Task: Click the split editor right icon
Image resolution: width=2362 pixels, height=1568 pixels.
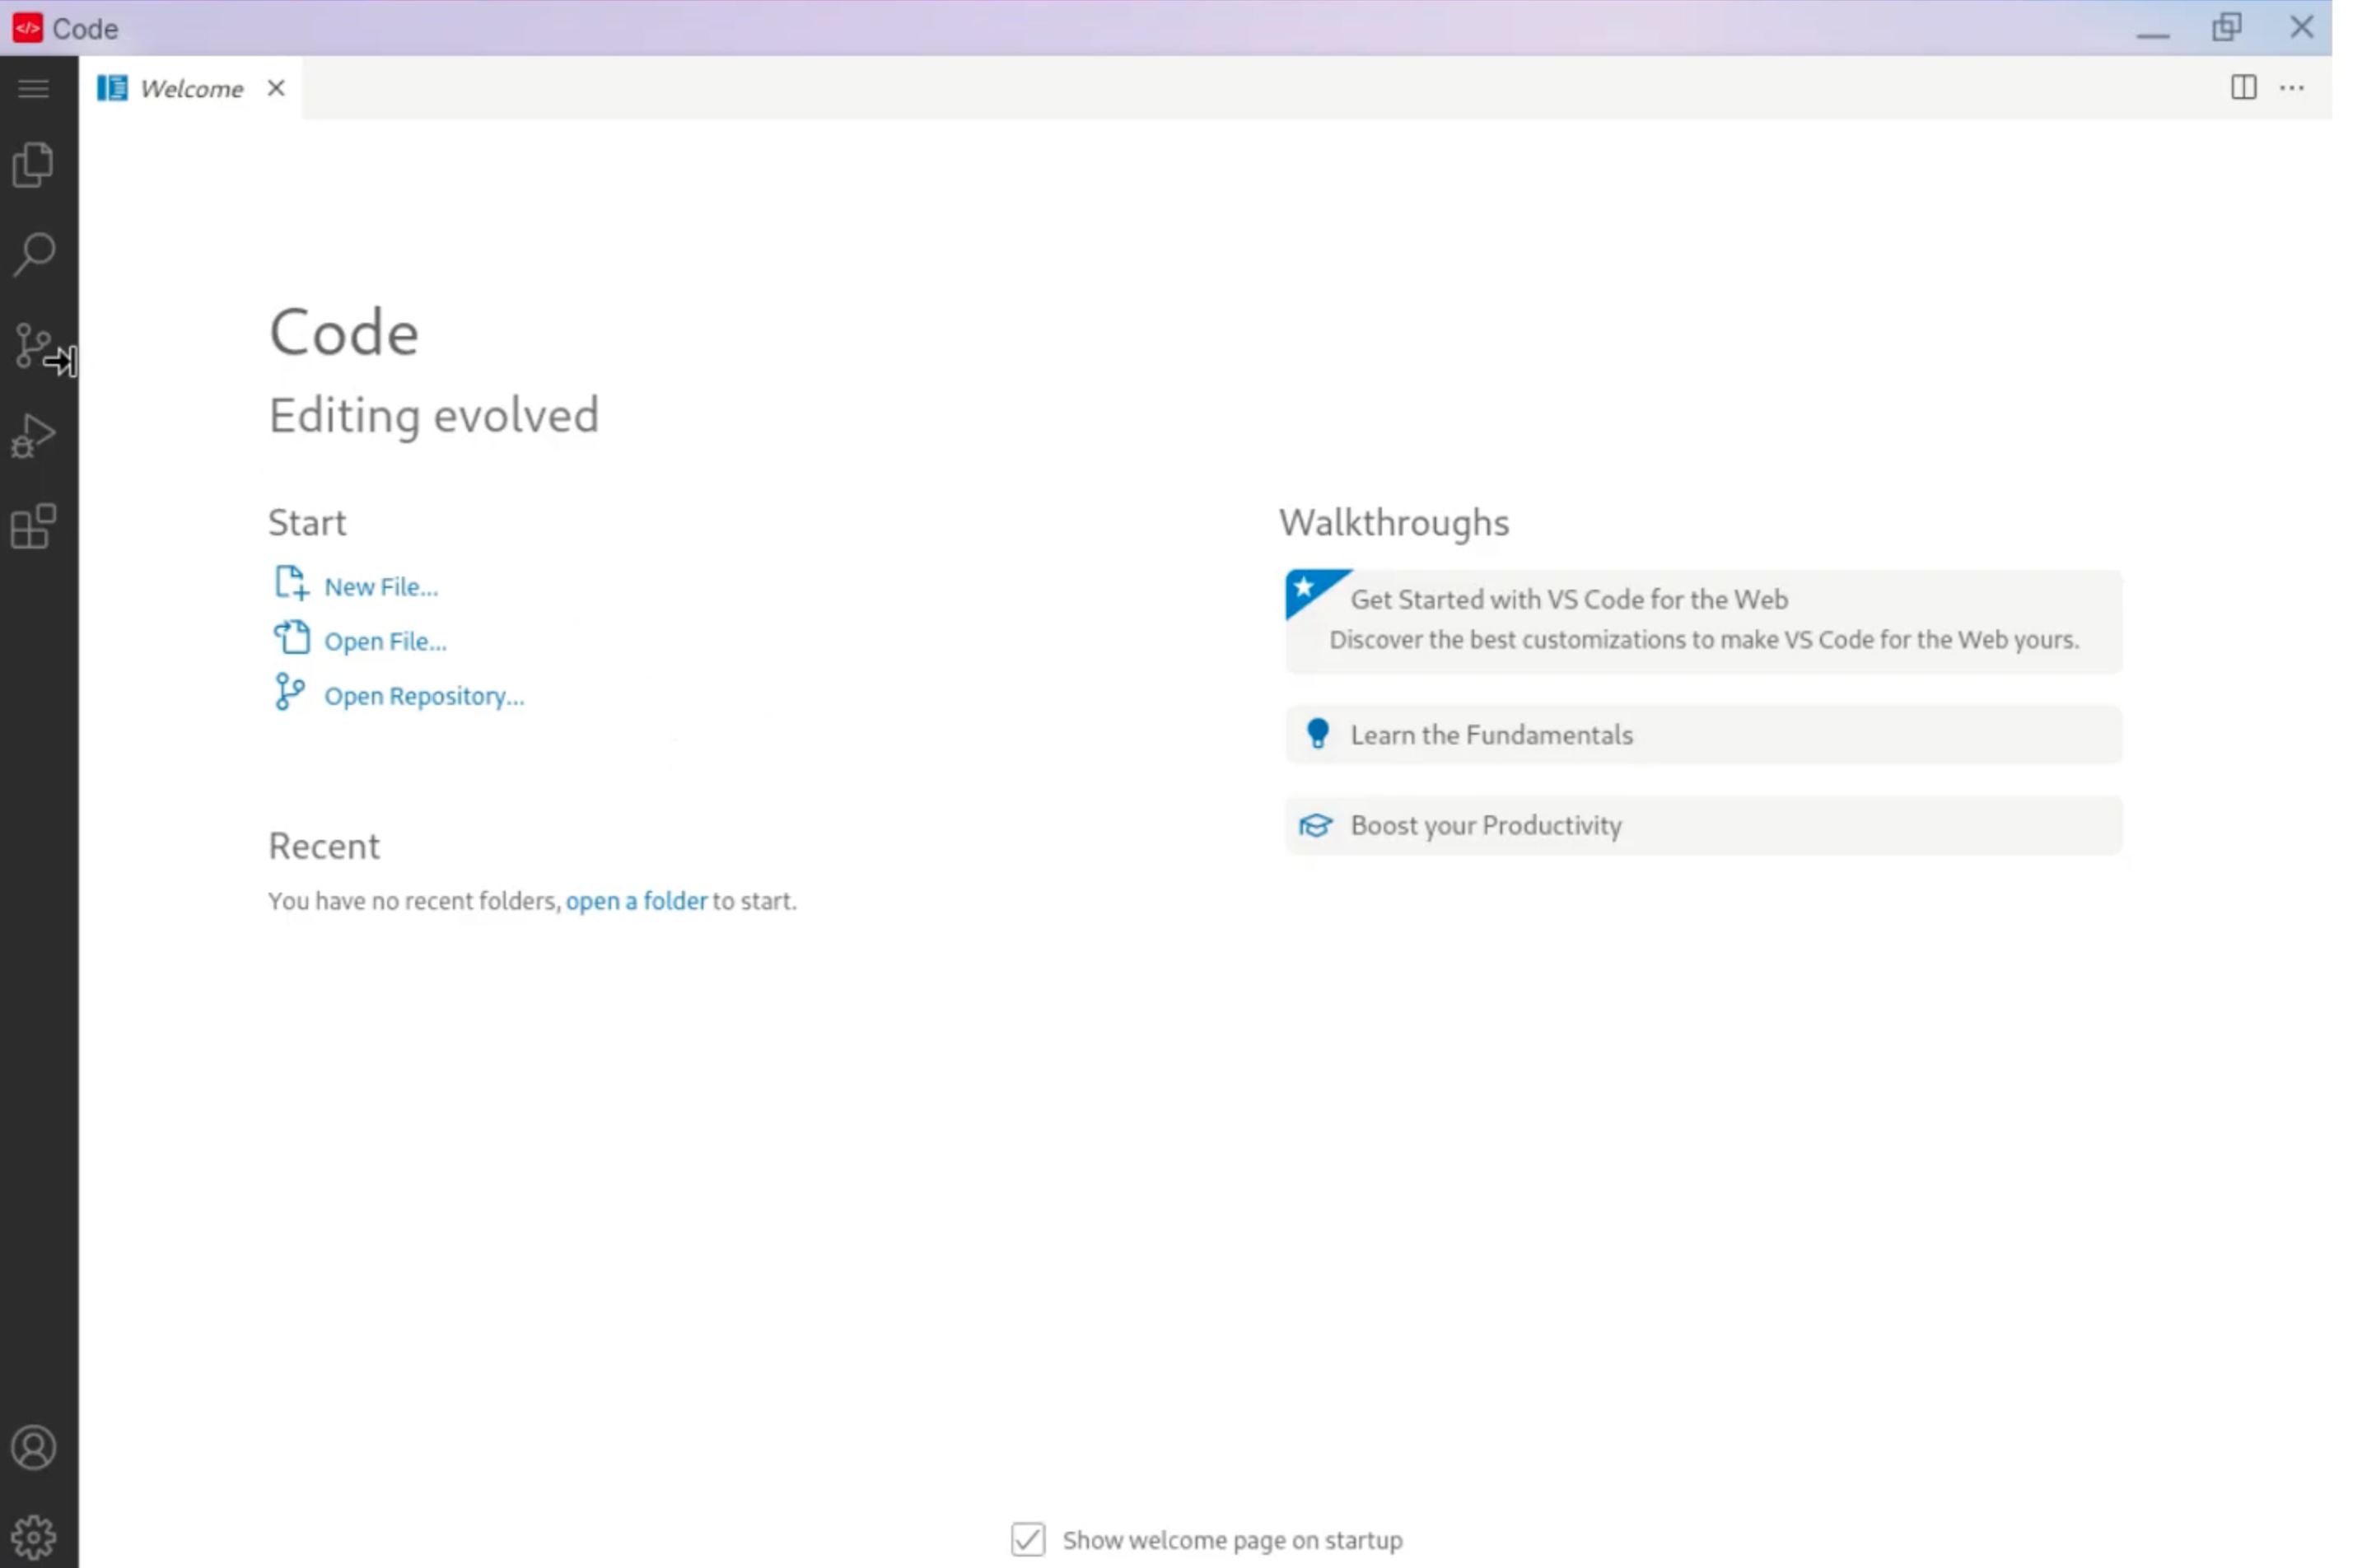Action: point(2243,88)
